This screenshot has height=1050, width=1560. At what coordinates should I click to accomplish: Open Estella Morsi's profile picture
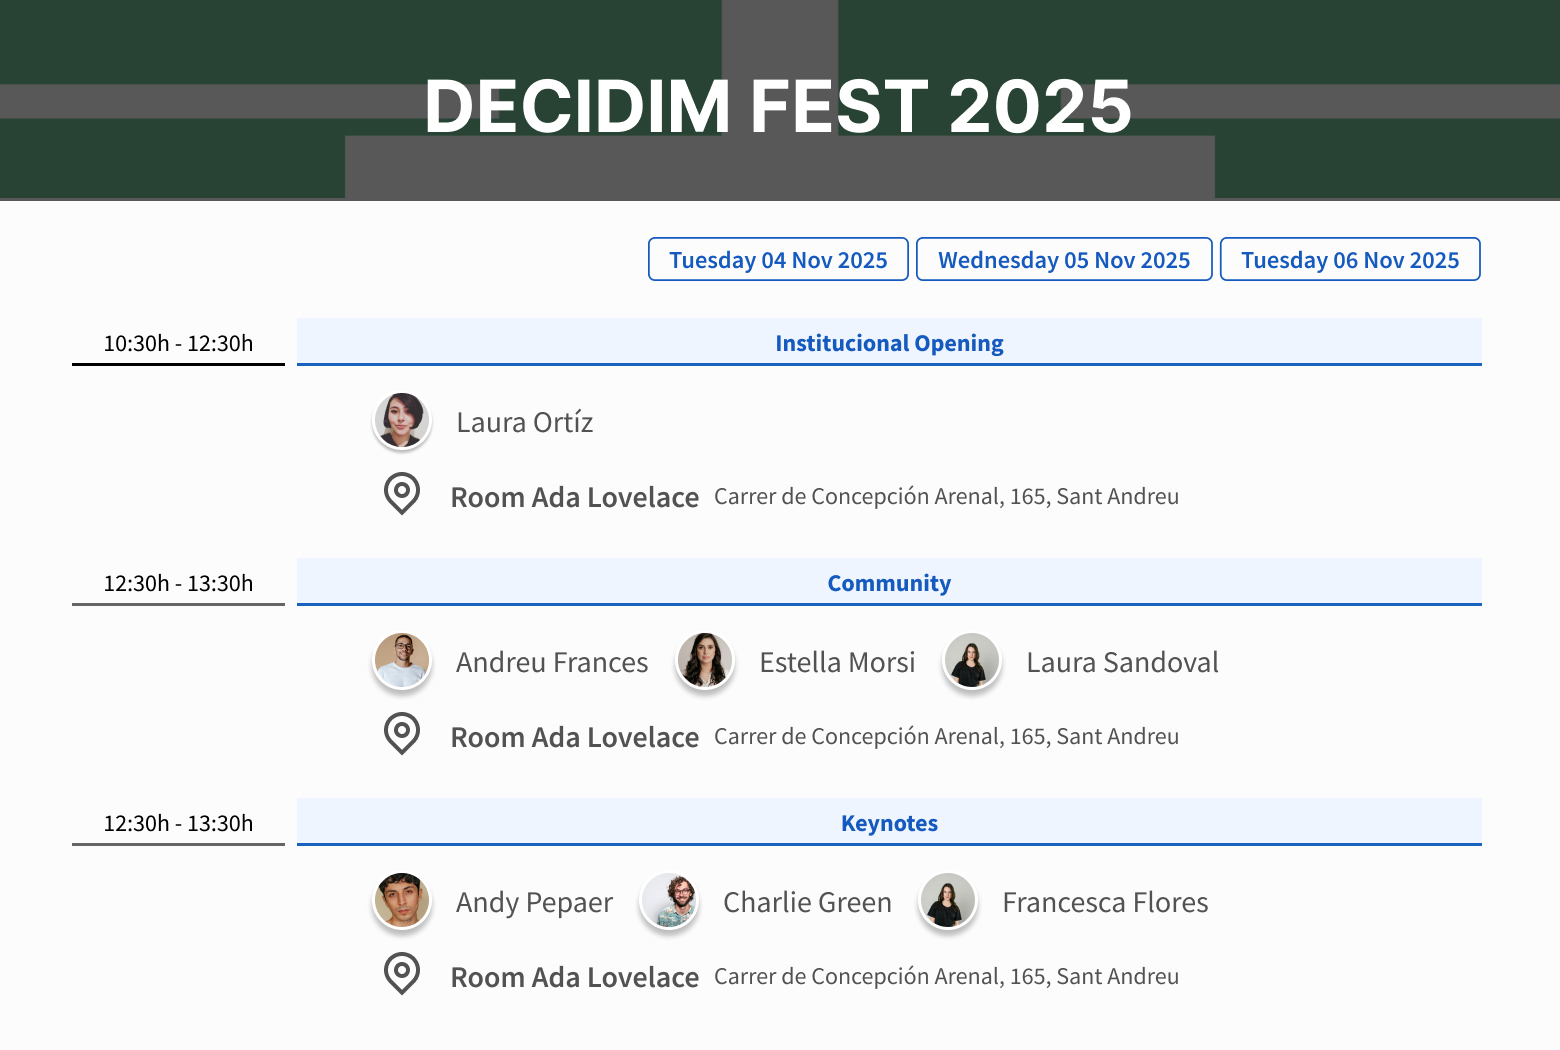point(705,661)
